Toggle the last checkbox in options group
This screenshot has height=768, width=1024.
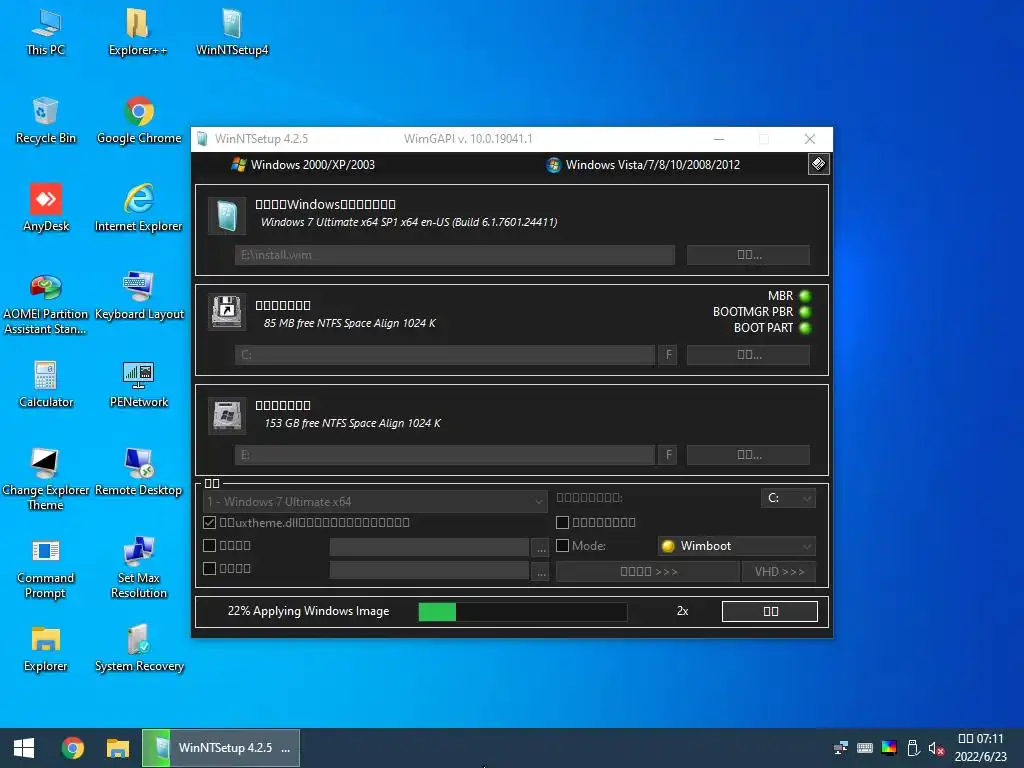(210, 568)
